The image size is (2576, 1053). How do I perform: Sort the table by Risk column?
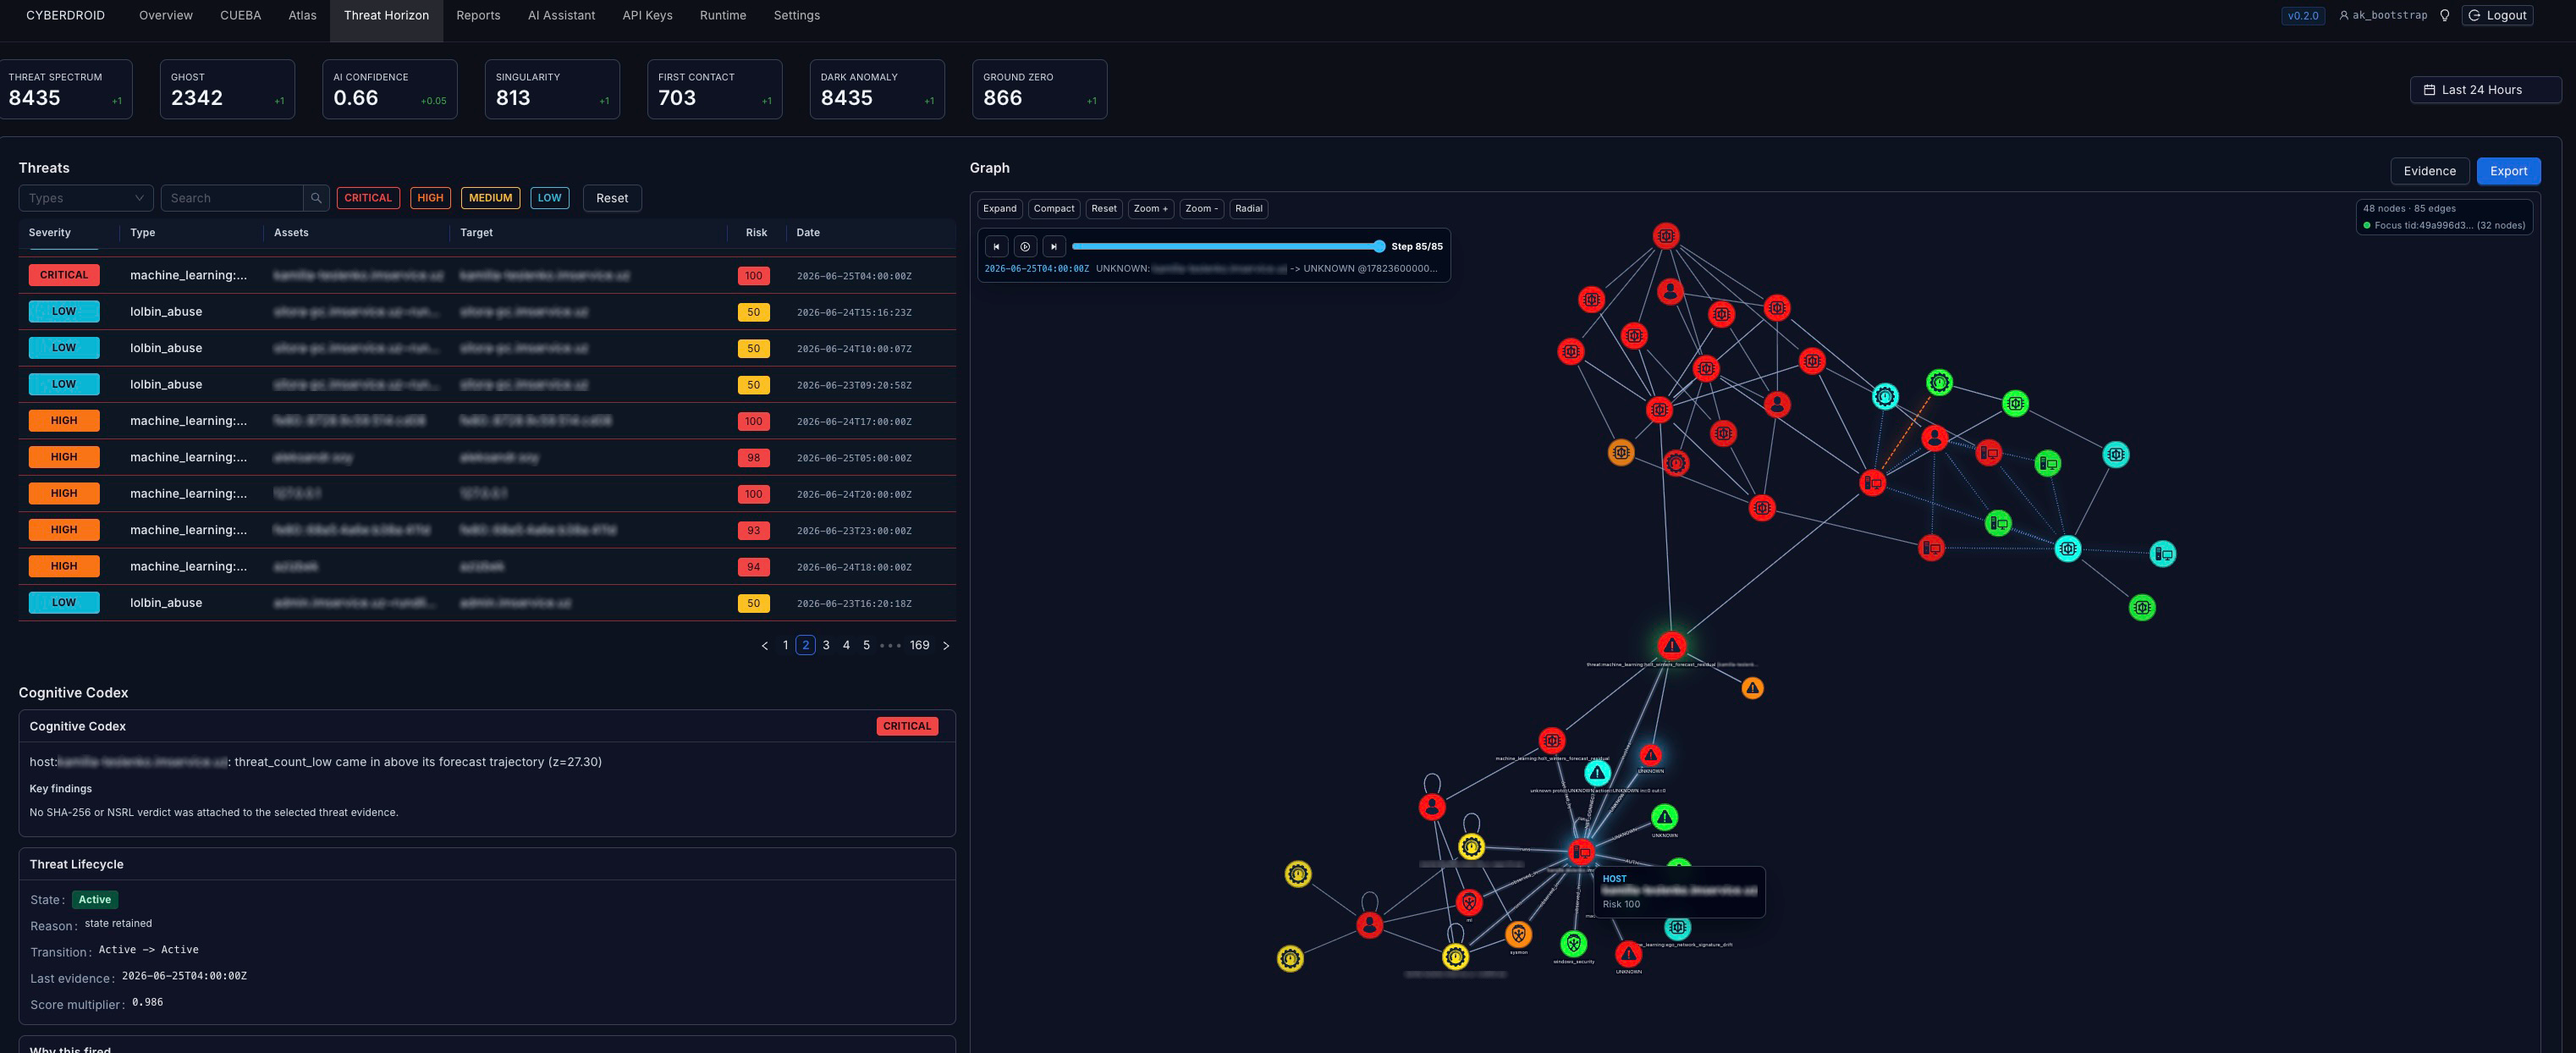pyautogui.click(x=756, y=233)
